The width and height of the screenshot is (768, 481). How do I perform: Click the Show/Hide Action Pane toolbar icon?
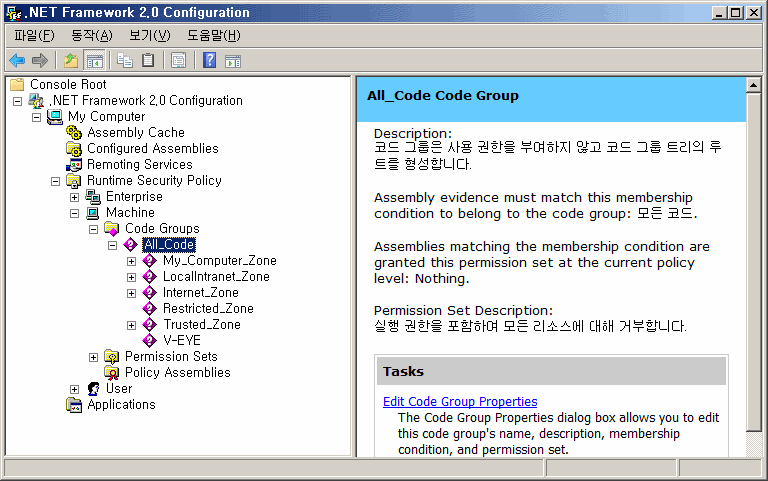[x=233, y=61]
